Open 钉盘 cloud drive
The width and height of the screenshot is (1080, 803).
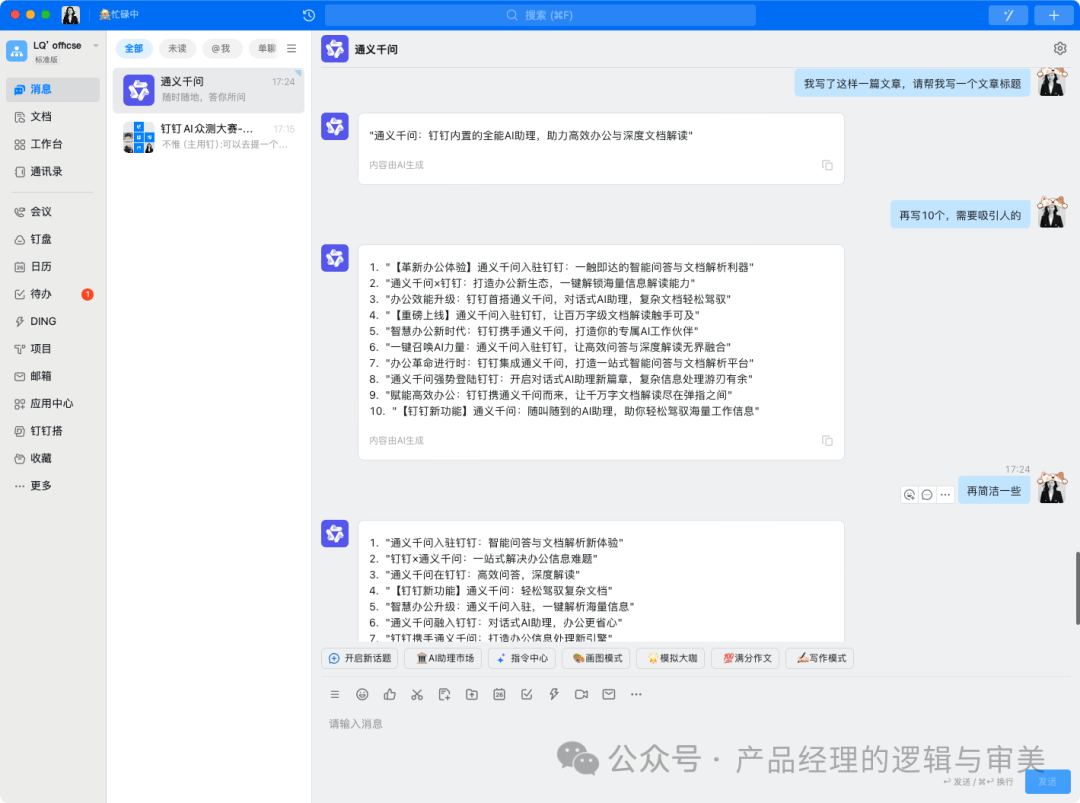tap(53, 240)
